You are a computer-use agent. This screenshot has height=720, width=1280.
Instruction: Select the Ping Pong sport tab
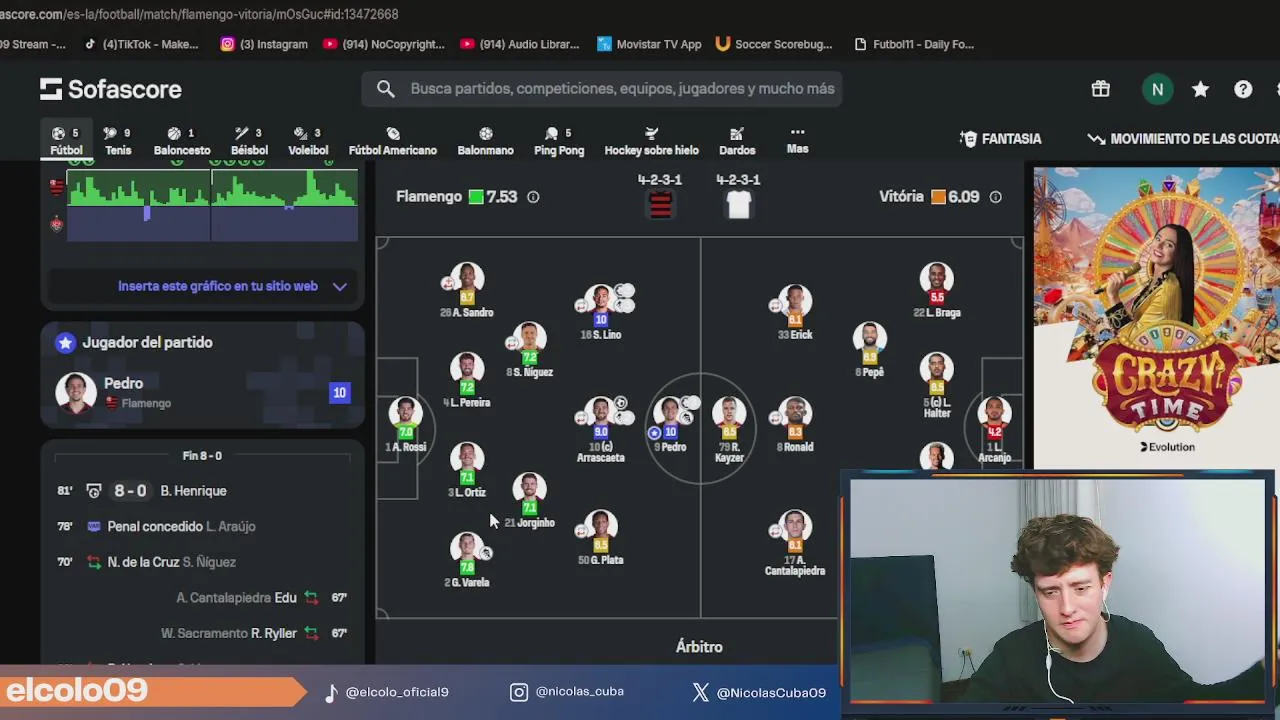click(559, 141)
